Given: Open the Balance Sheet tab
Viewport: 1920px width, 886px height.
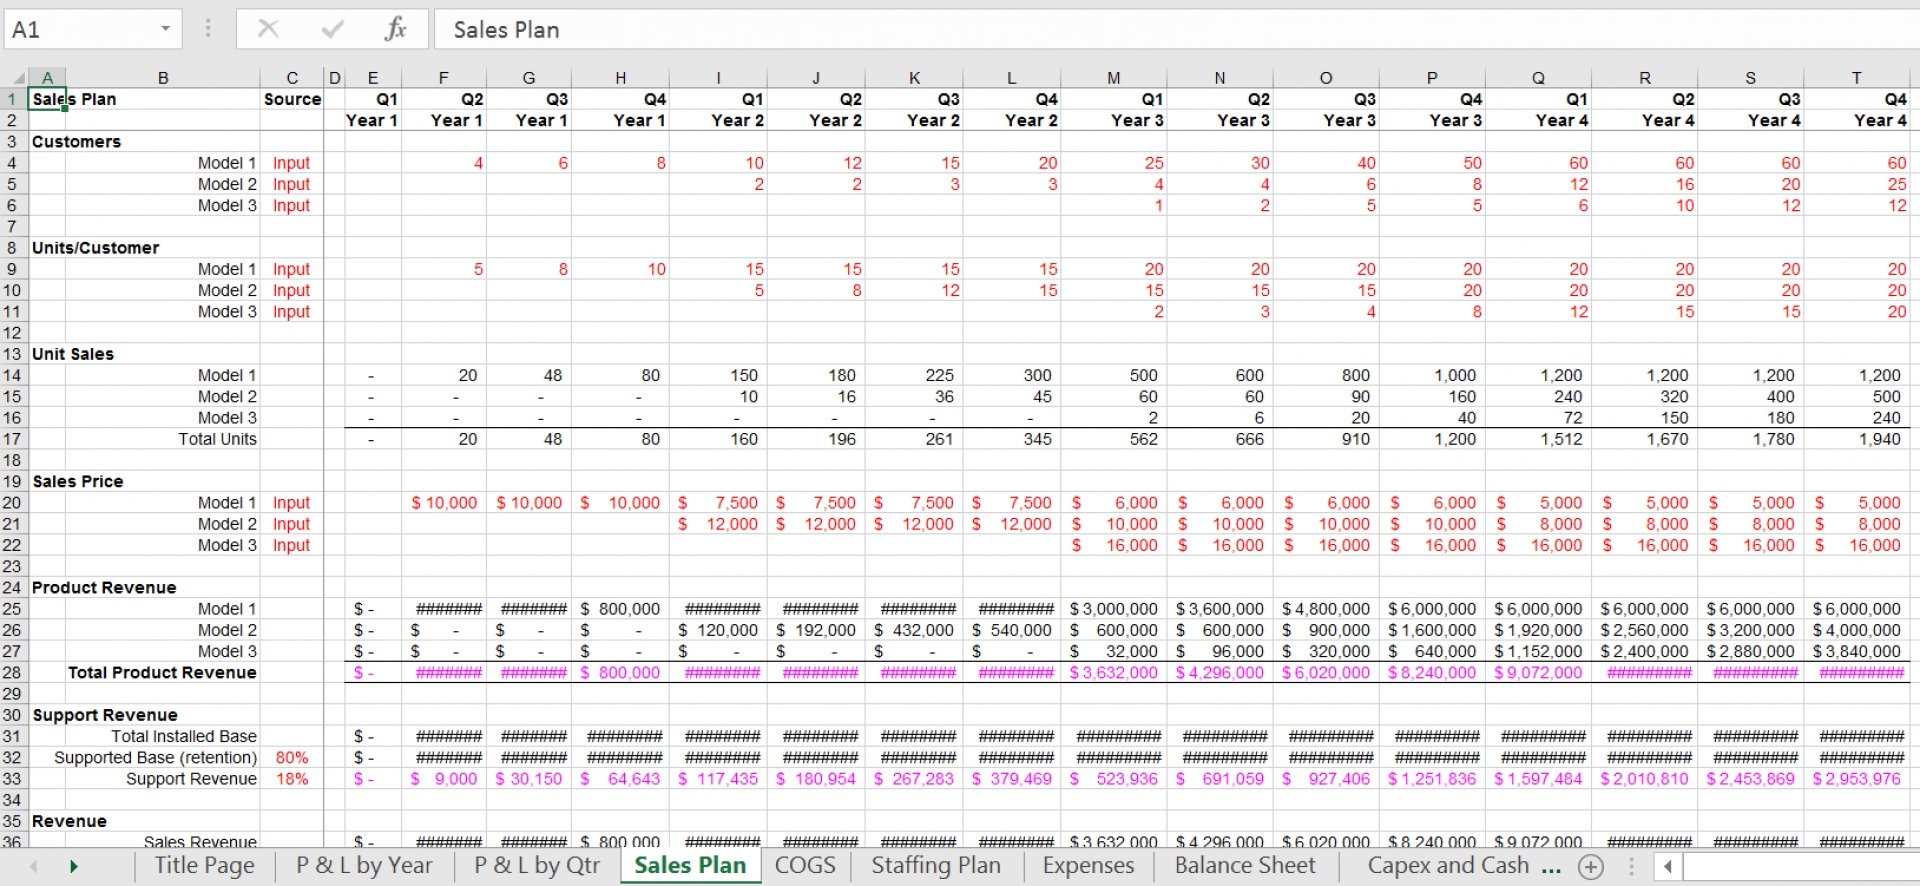Looking at the screenshot, I should (1245, 866).
